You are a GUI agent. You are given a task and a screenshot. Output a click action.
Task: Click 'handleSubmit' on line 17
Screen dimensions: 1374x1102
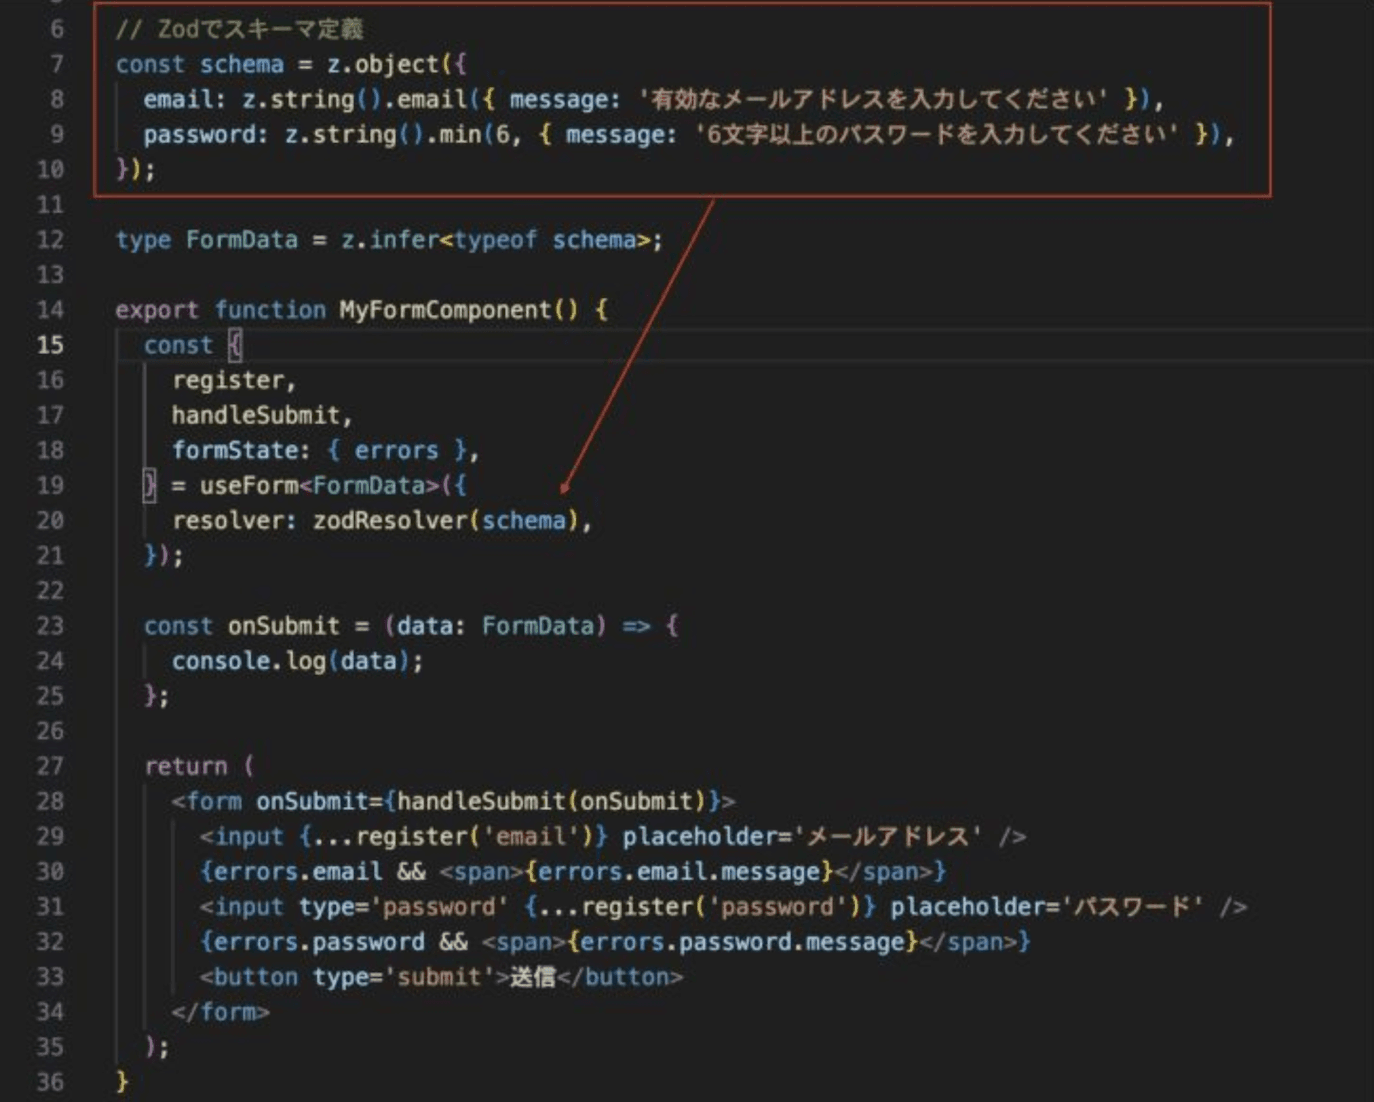pos(256,415)
